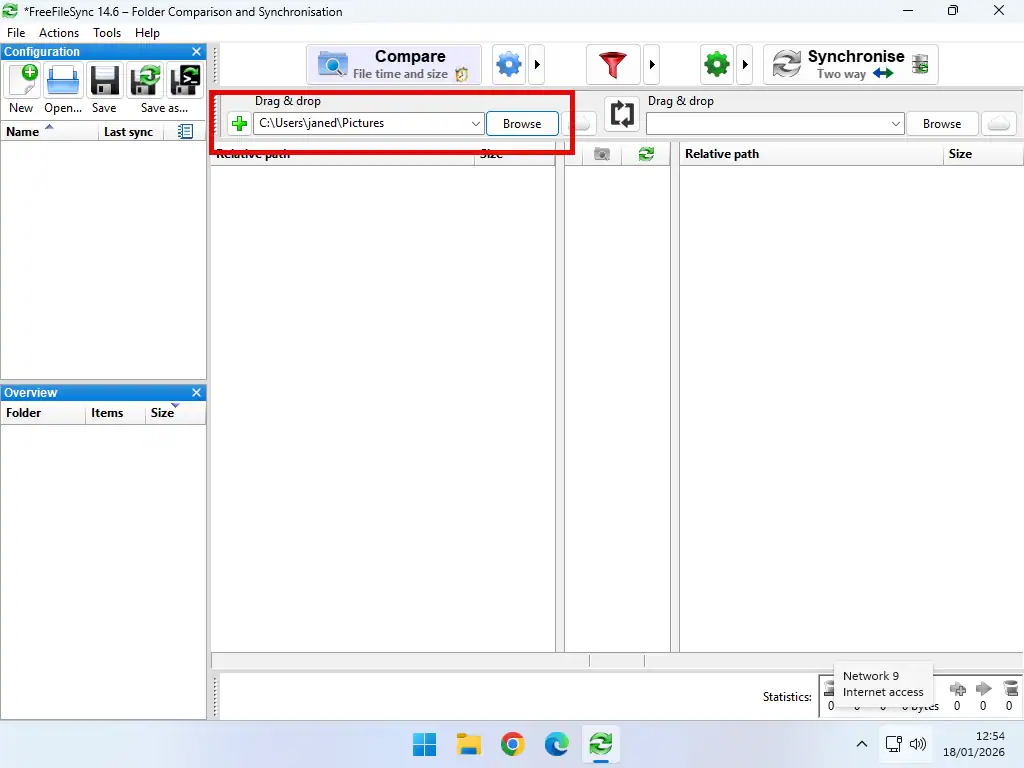Add a folder pair with the green plus icon
The width and height of the screenshot is (1024, 768).
(x=237, y=123)
